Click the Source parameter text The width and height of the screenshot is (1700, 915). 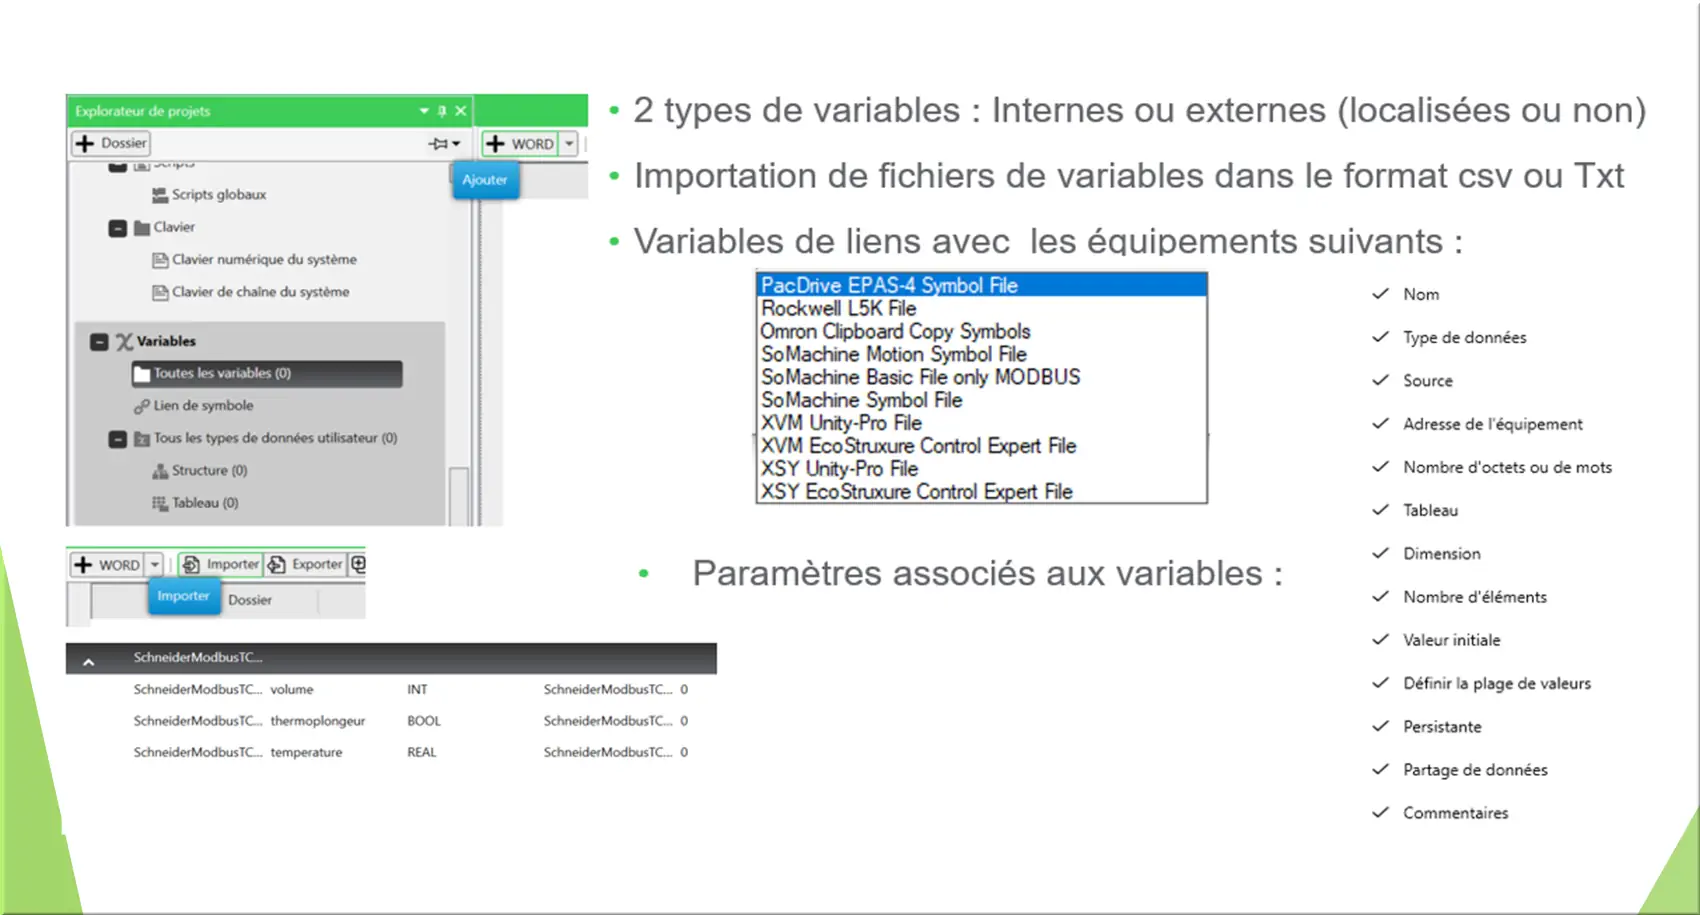coord(1428,381)
